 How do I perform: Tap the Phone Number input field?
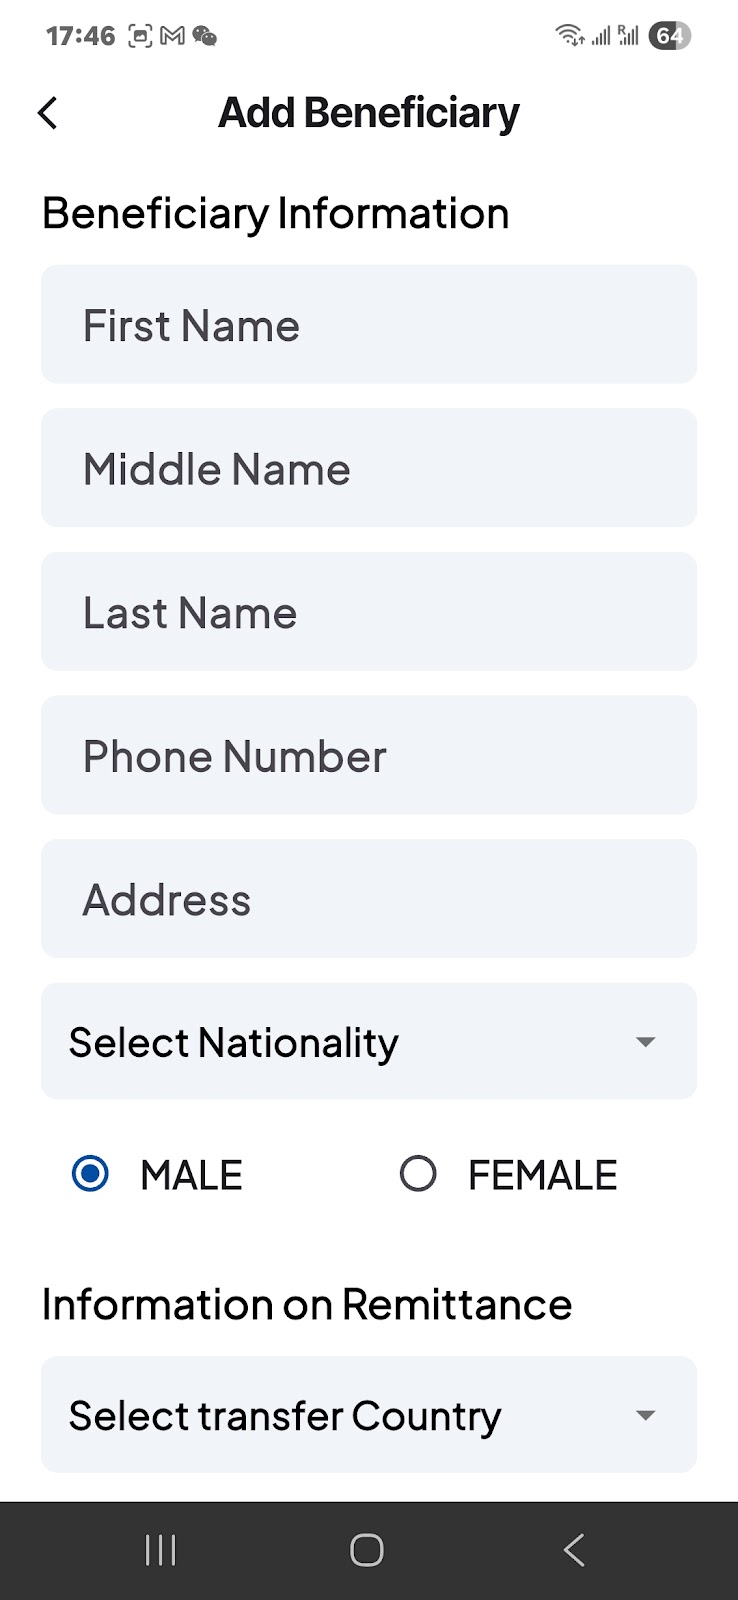pos(368,755)
